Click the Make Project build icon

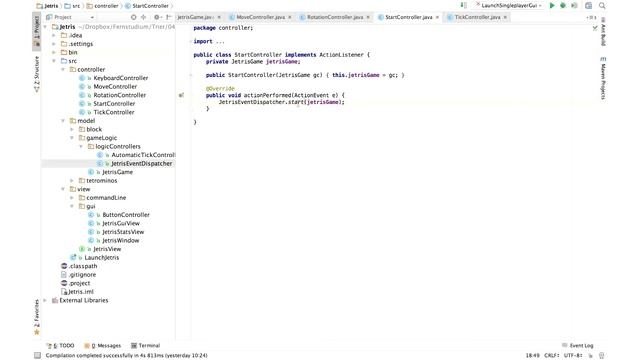pos(464,5)
